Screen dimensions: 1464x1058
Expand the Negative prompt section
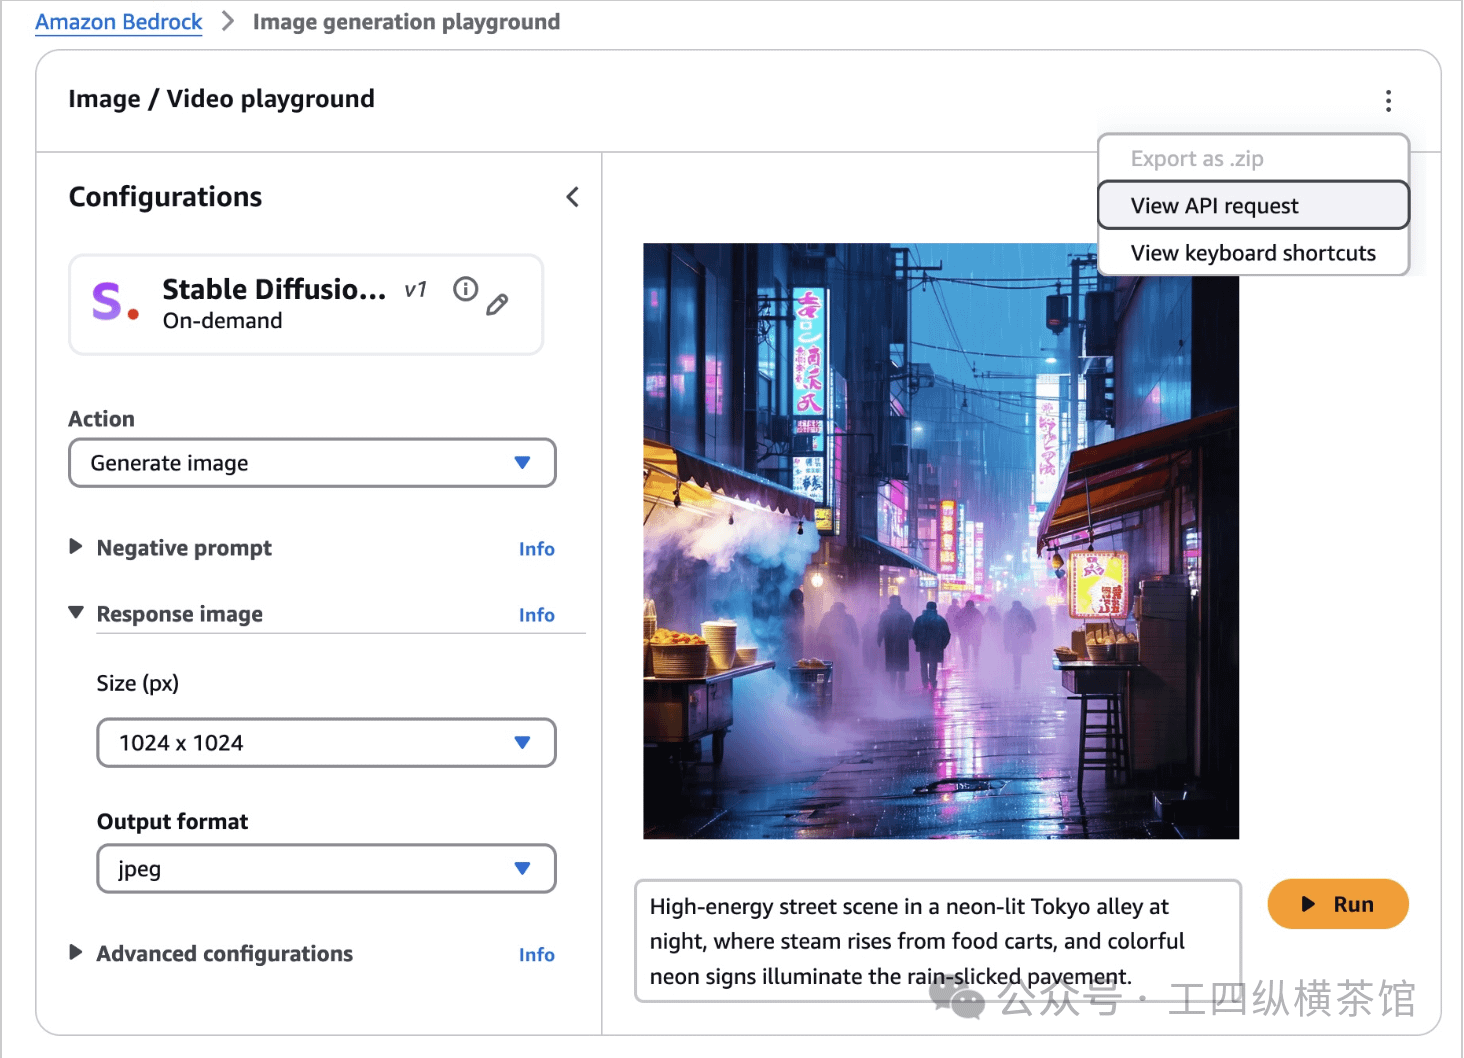[x=76, y=547]
